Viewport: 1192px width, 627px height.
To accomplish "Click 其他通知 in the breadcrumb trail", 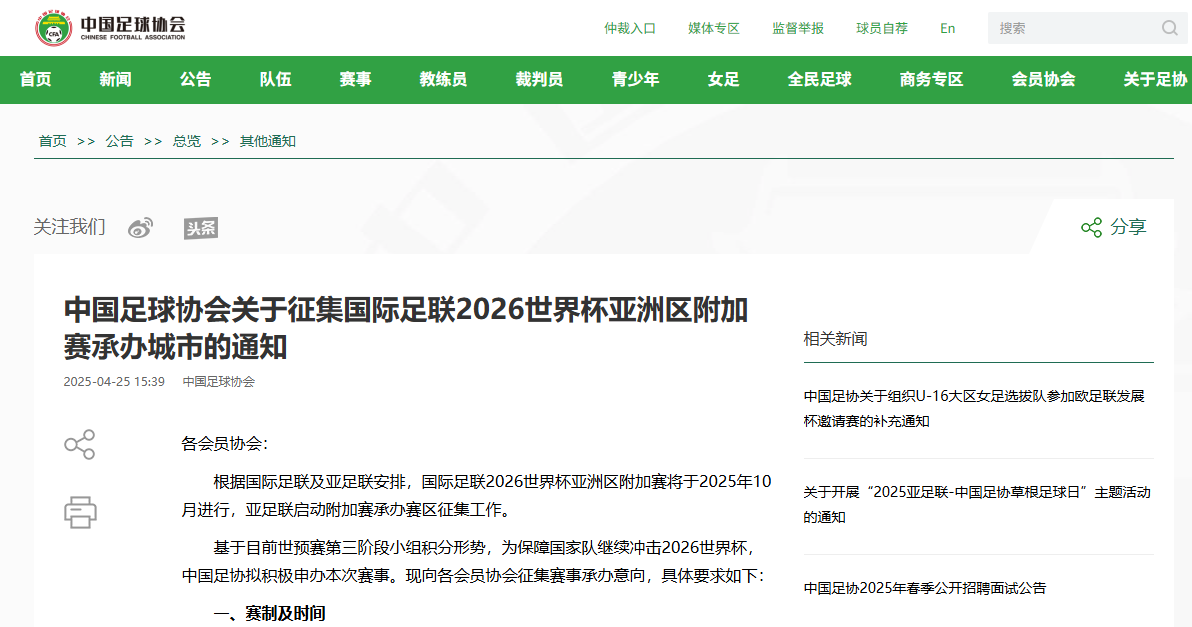I will [268, 141].
